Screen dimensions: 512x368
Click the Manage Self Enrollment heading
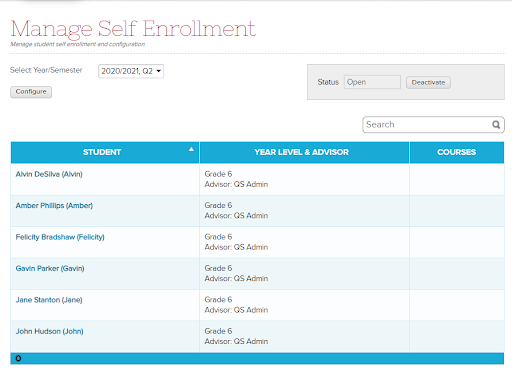(133, 29)
